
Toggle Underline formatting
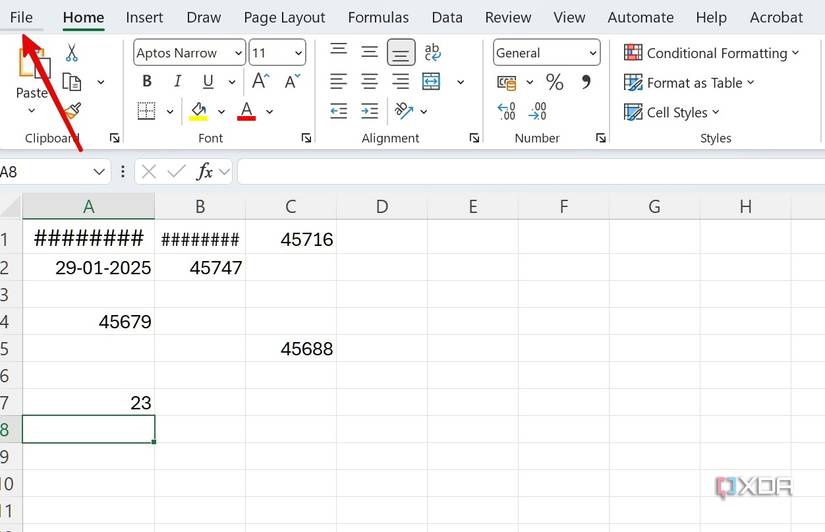[x=208, y=82]
